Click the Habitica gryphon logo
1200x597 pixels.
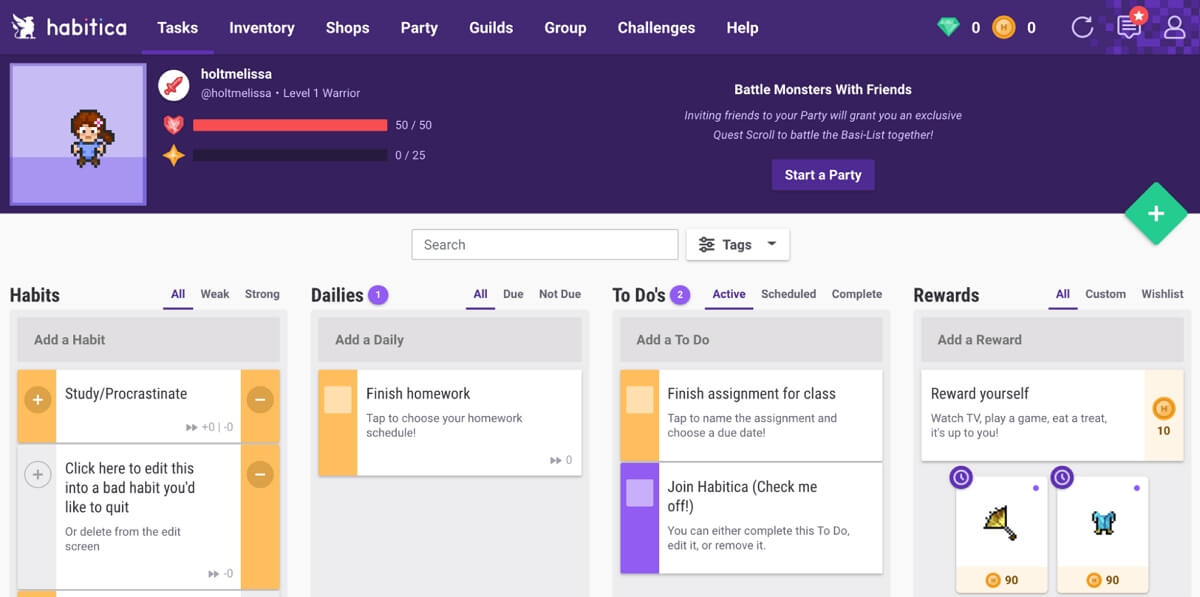[25, 27]
